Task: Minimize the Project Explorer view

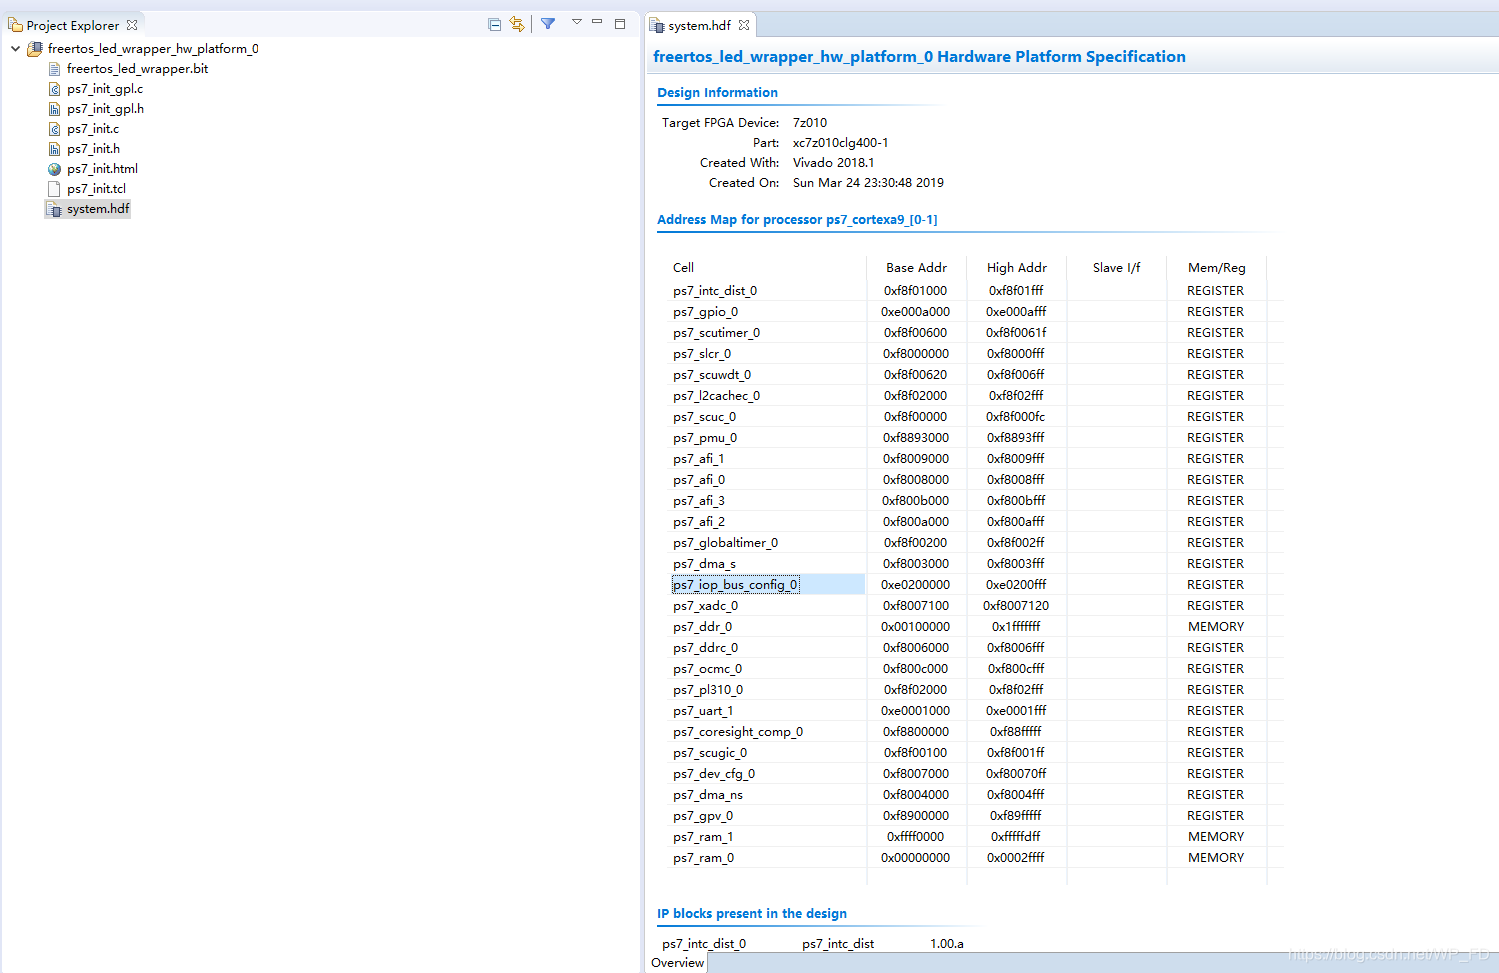Action: pos(597,23)
